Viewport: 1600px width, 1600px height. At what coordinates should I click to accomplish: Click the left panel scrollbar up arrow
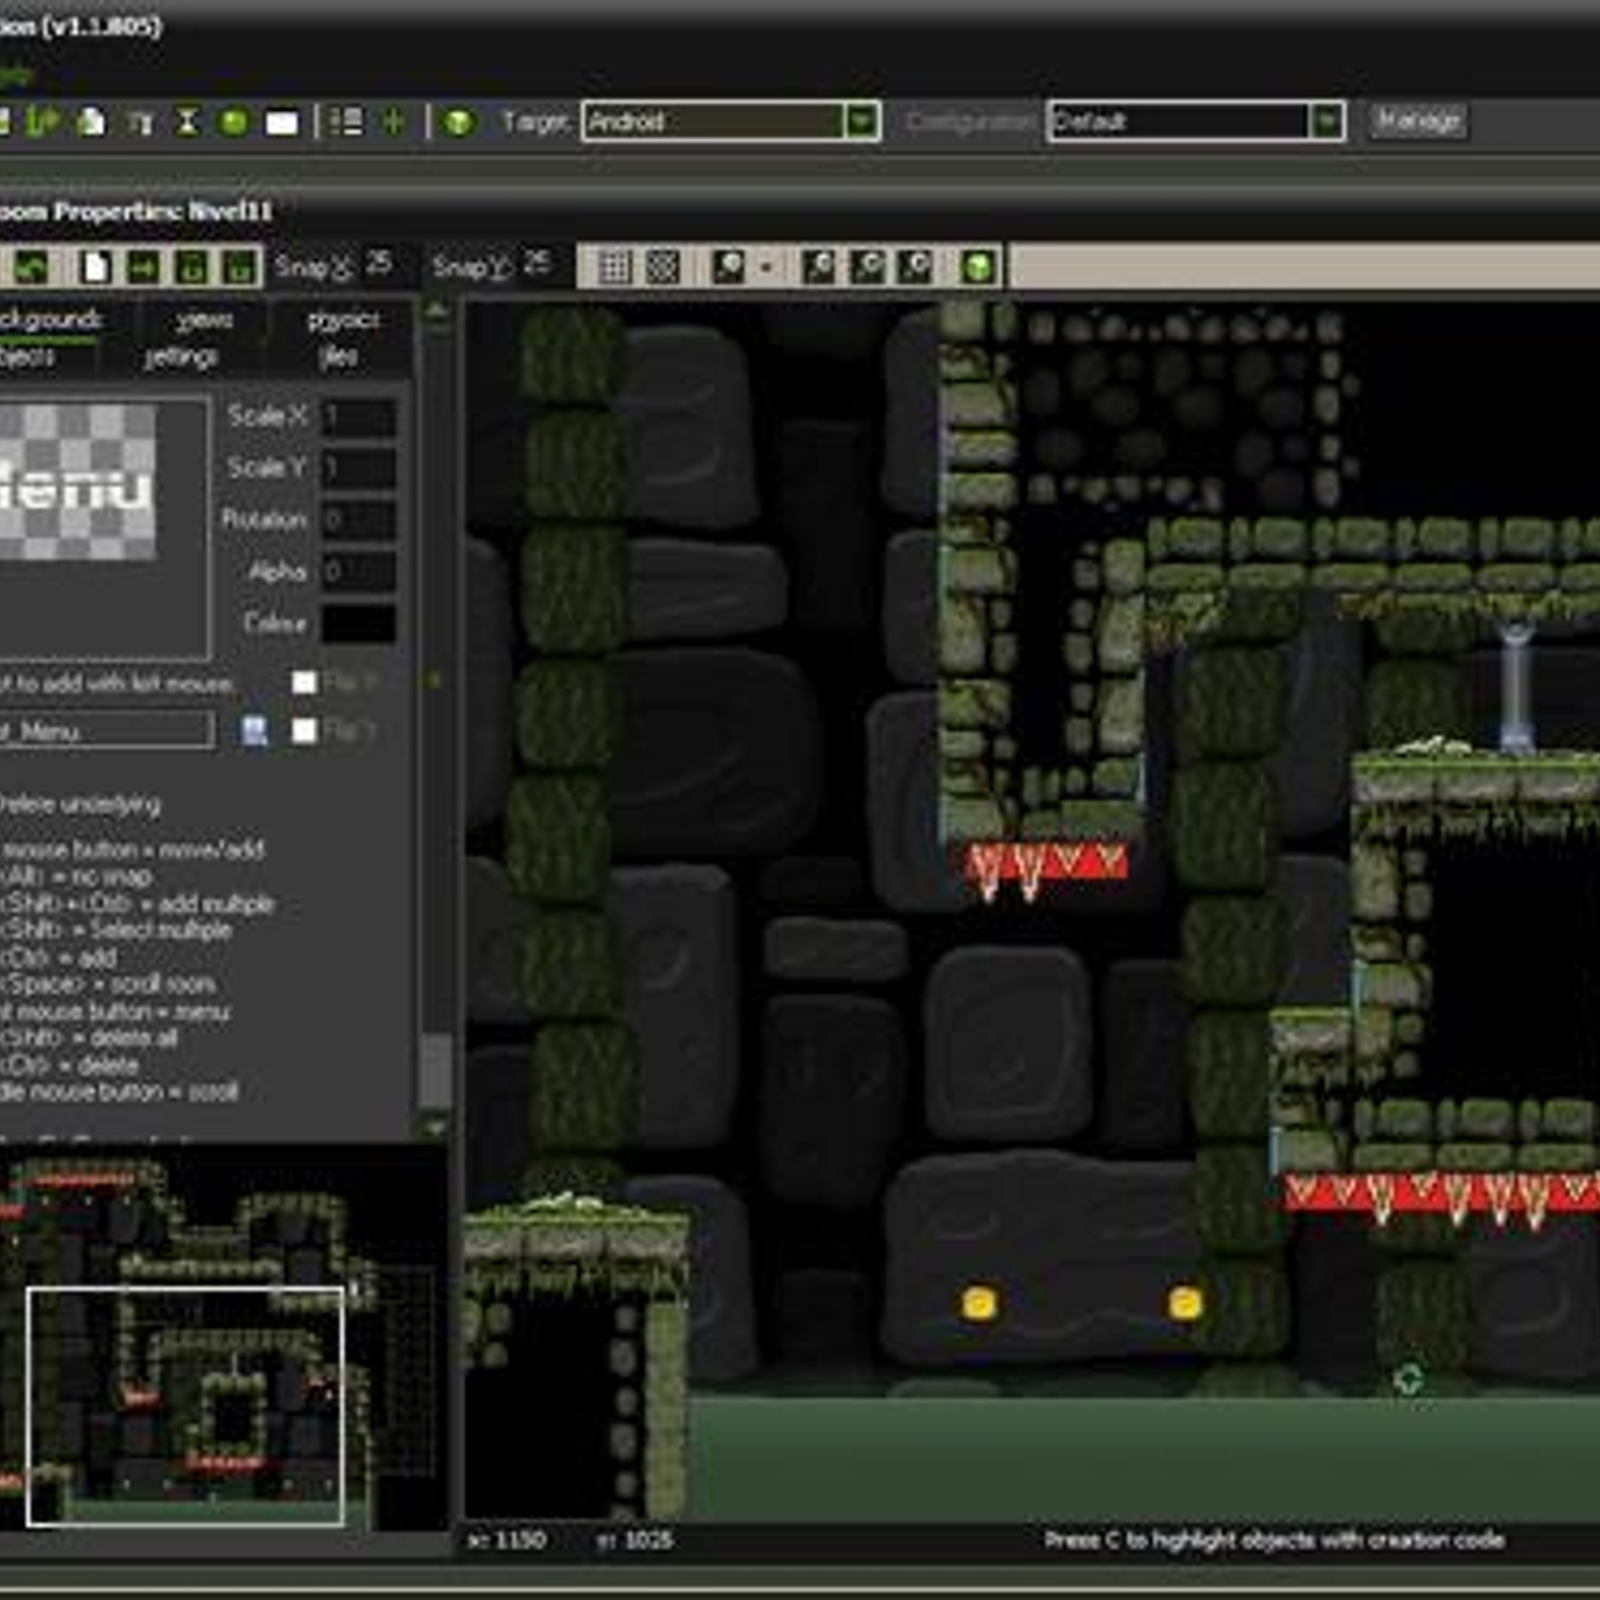click(x=436, y=311)
